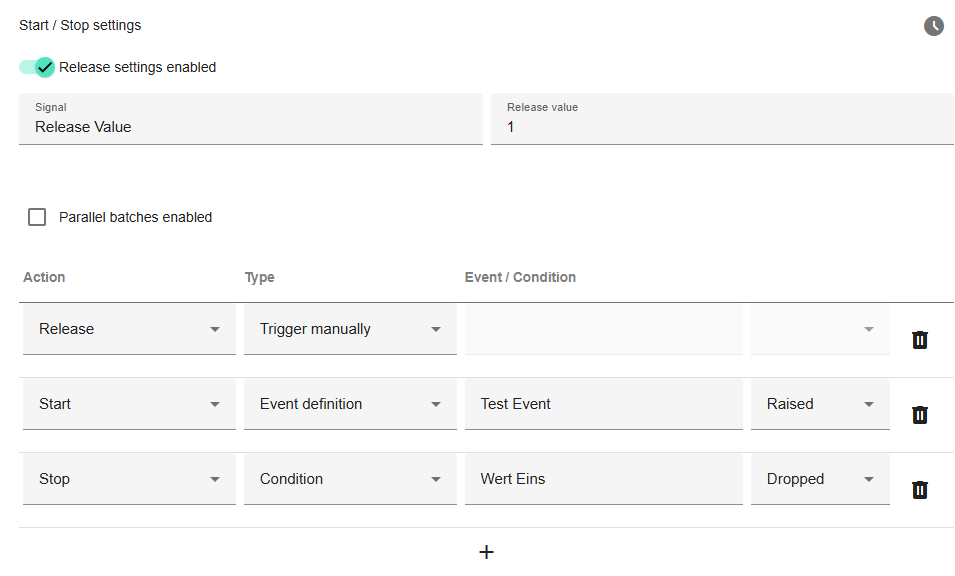
Task: Delete the Stop action row
Action: click(920, 490)
